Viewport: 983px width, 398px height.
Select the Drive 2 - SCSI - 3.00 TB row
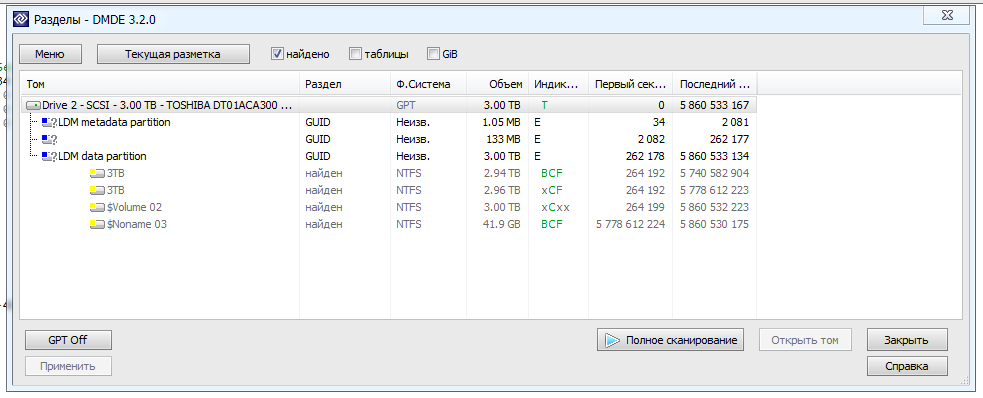(x=389, y=105)
